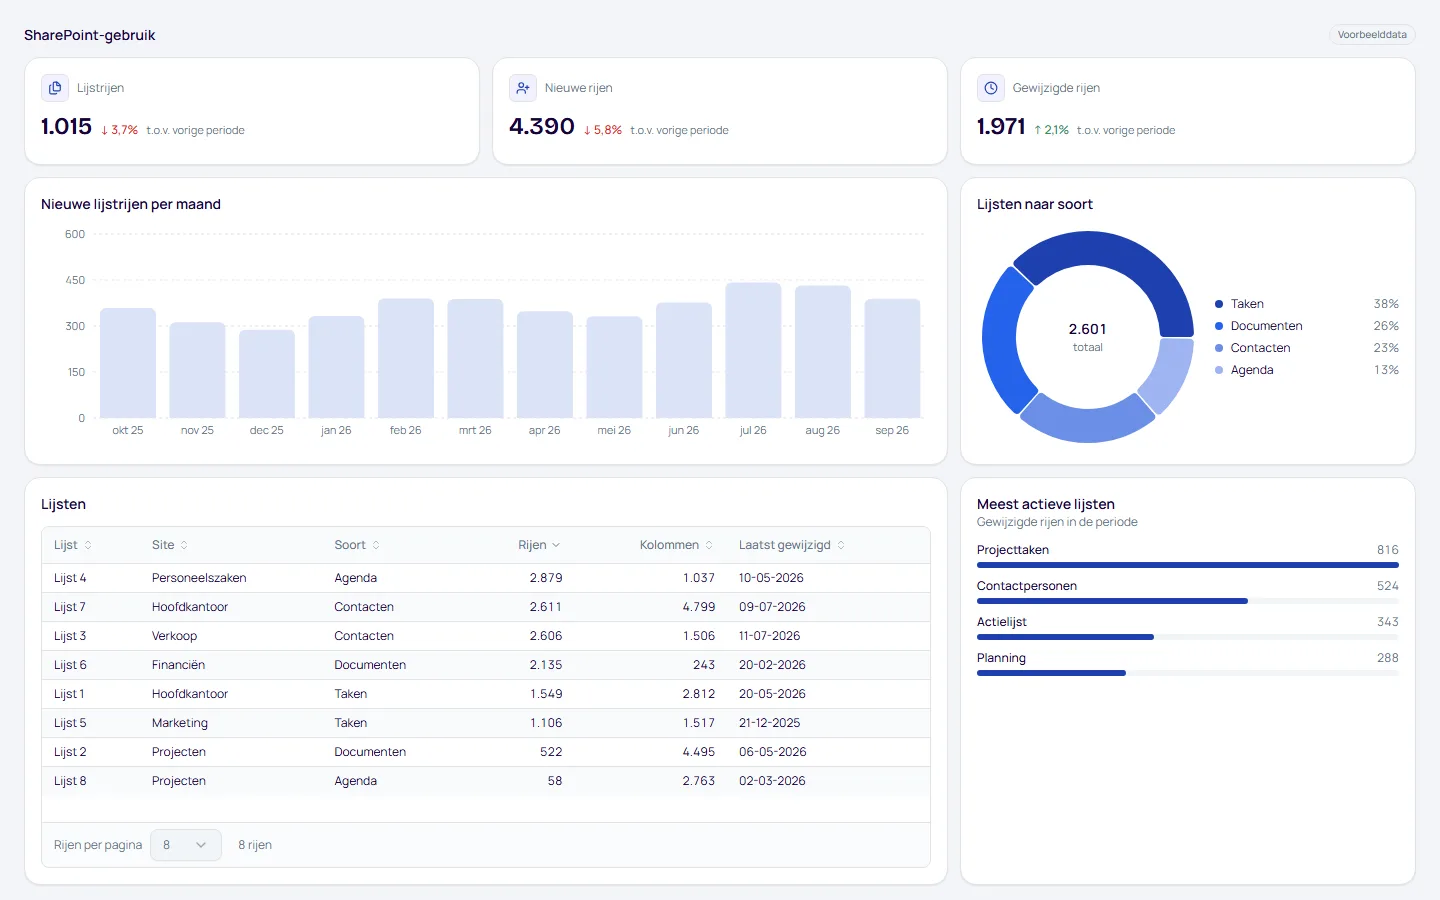The width and height of the screenshot is (1440, 900).
Task: Open the Rijen per pagina dropdown
Action: click(x=186, y=845)
